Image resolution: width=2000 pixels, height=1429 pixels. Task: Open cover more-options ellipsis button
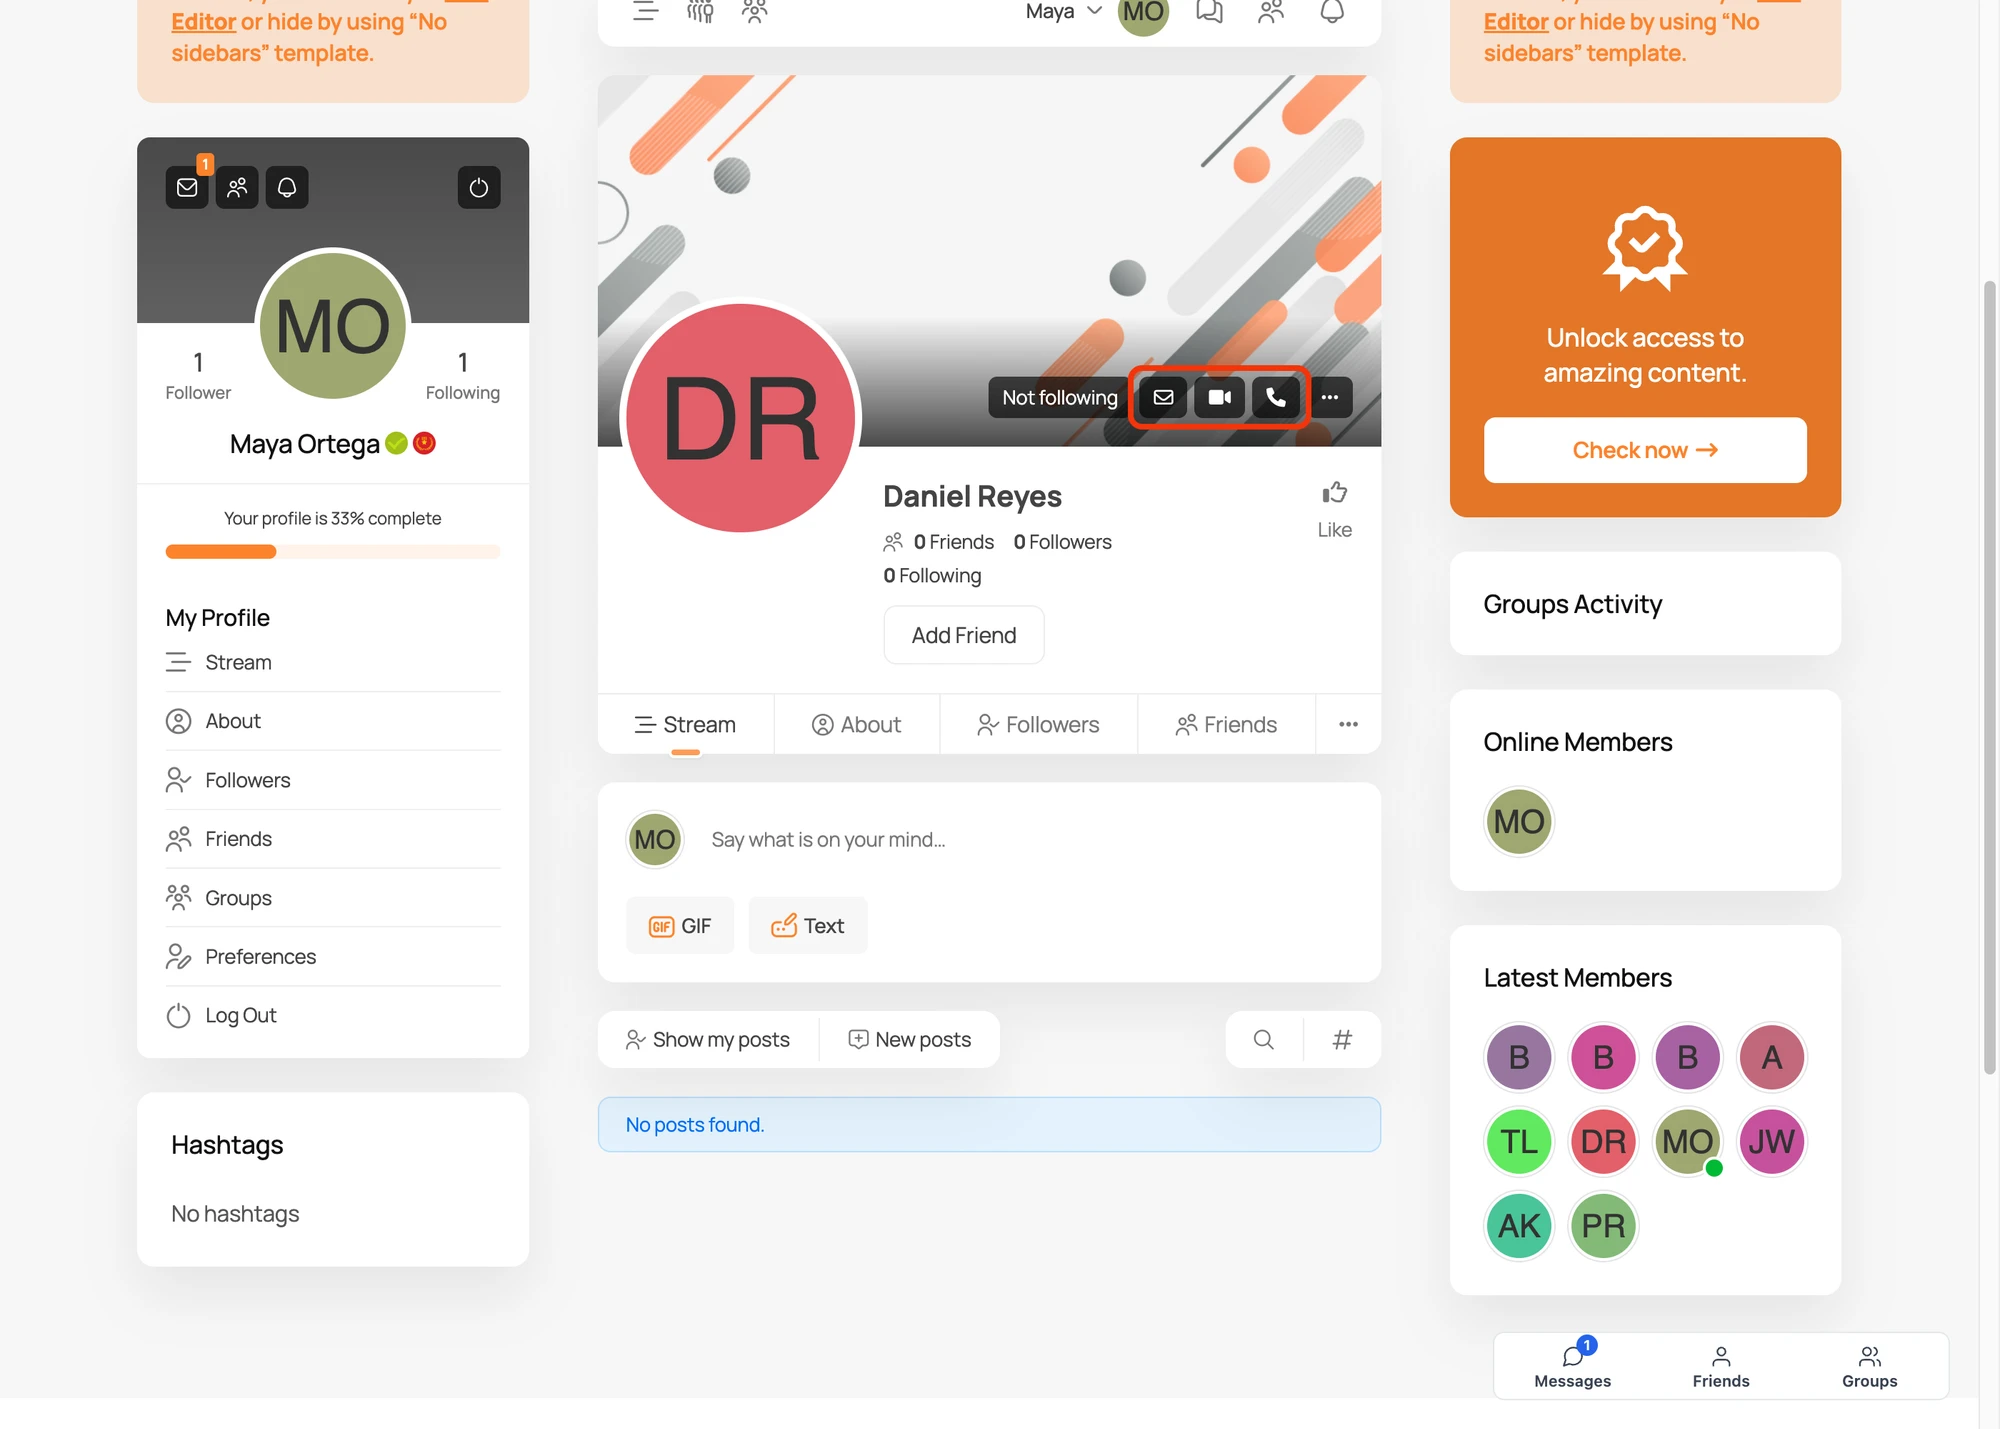1330,397
